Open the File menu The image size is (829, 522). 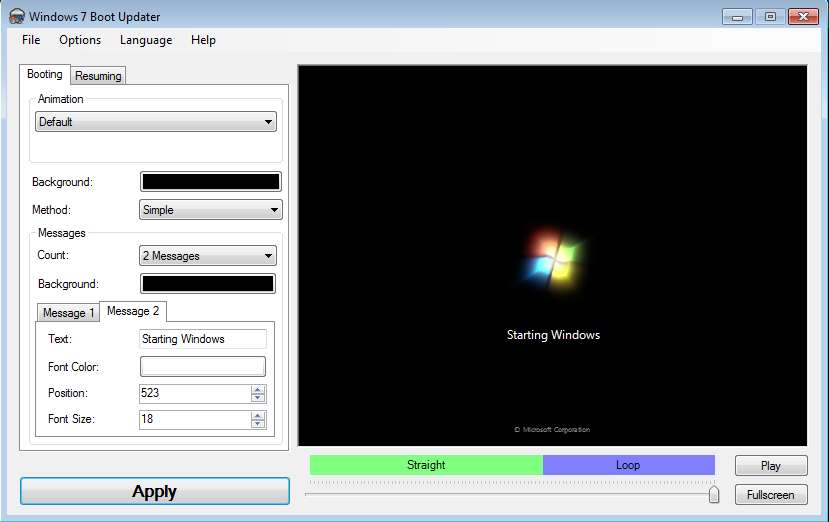click(x=31, y=40)
